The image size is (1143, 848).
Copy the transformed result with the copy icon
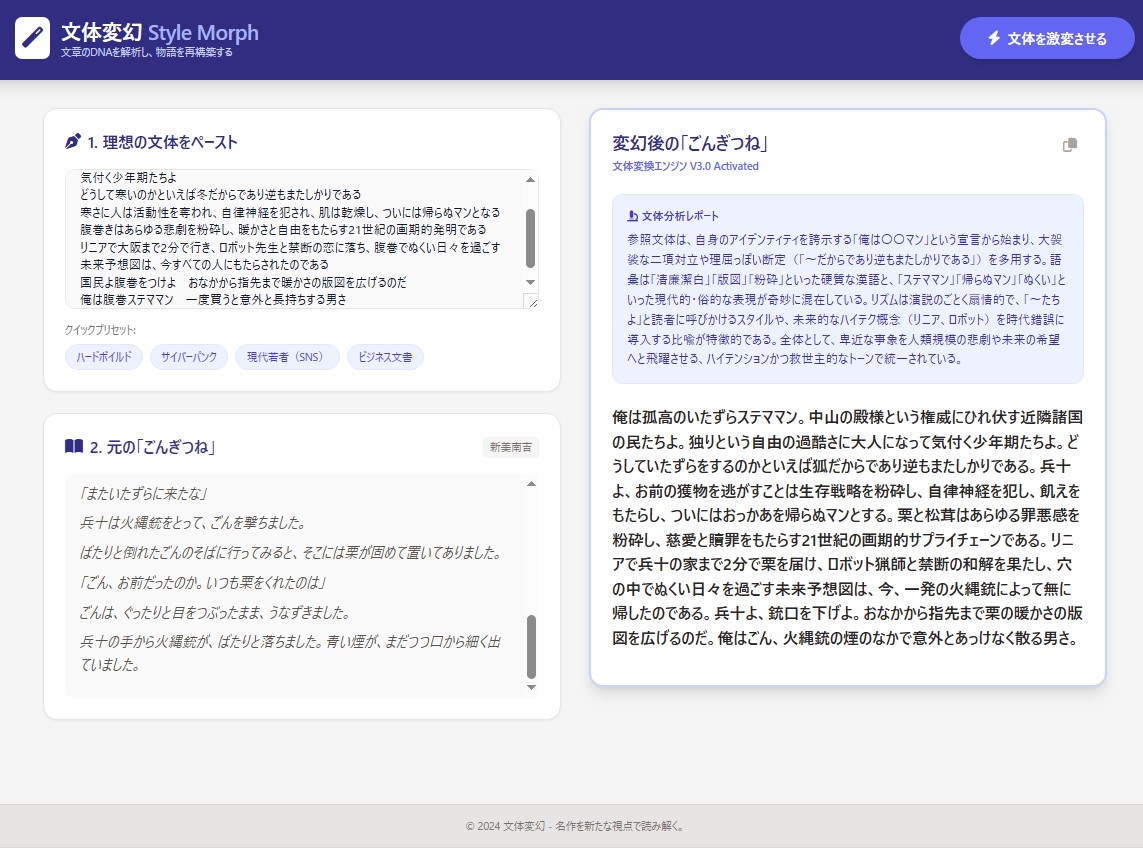pos(1070,145)
